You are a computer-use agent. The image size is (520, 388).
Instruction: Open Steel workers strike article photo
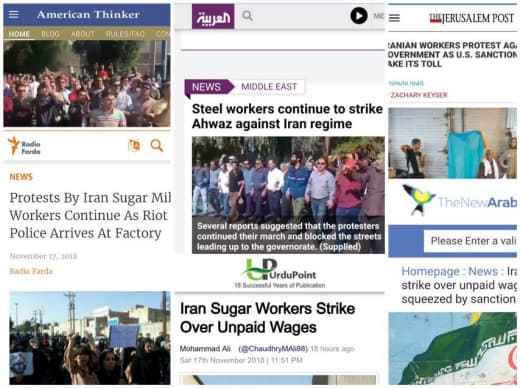(288, 195)
